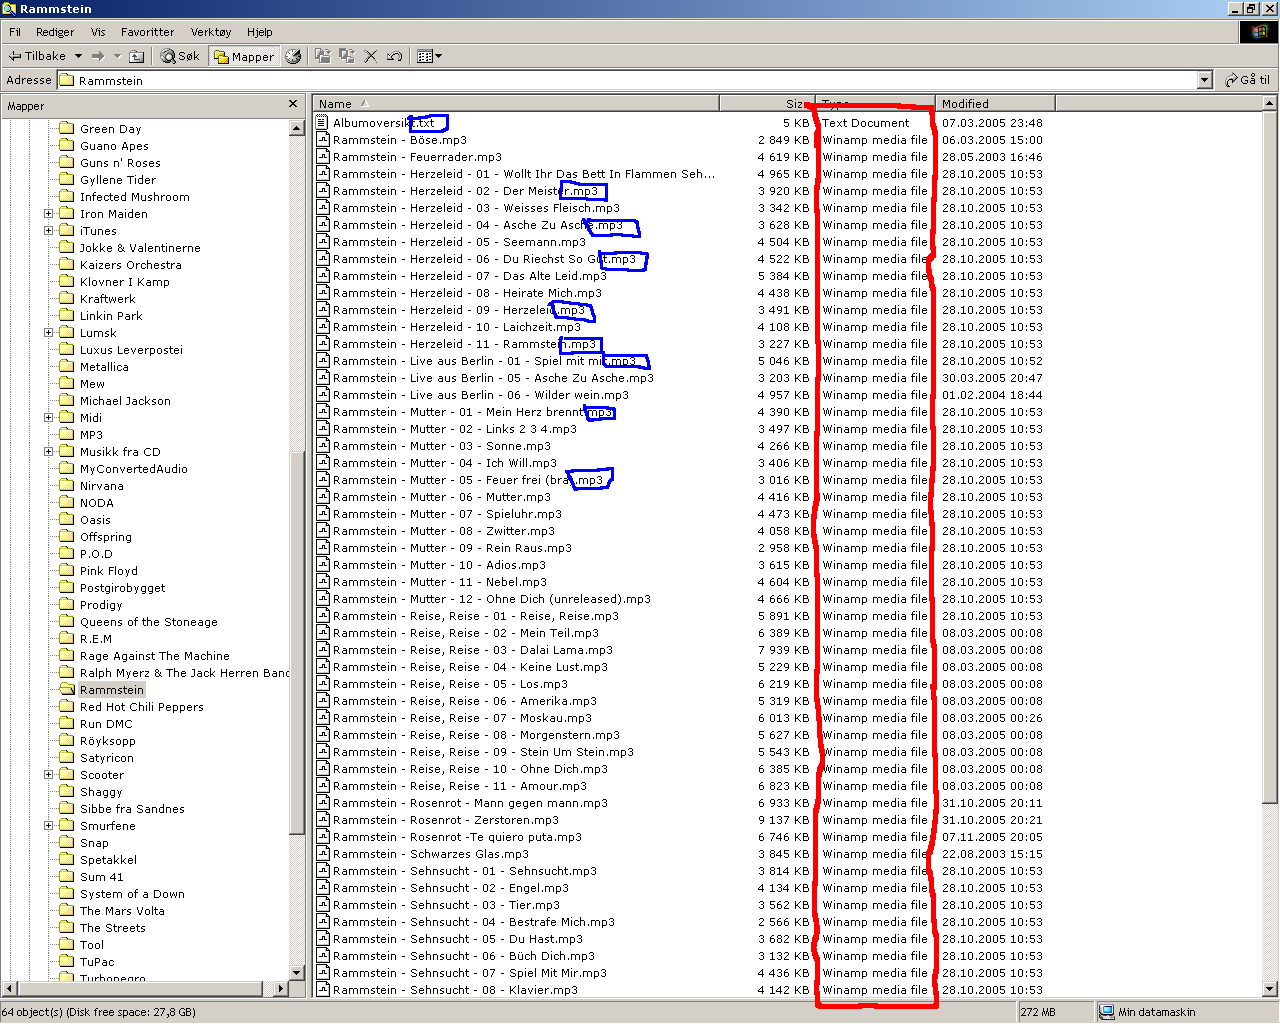Image resolution: width=1280 pixels, height=1024 pixels.
Task: Select The Mars Volta folder in the tree
Action: tap(122, 910)
